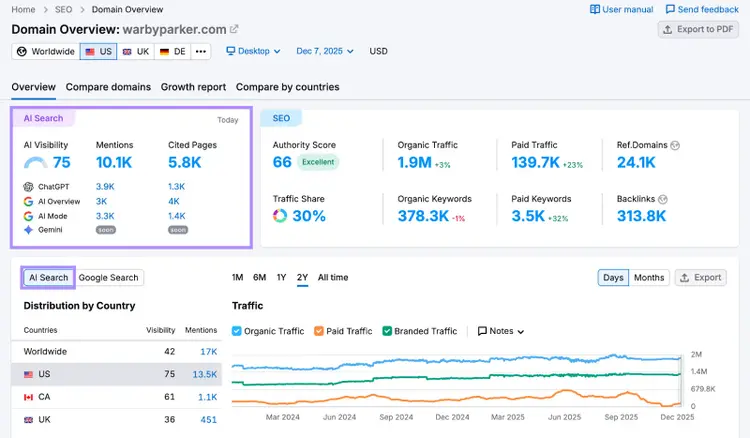Click the info icon next to Ref.Domains
This screenshot has width=750, height=438.
pyautogui.click(x=675, y=145)
